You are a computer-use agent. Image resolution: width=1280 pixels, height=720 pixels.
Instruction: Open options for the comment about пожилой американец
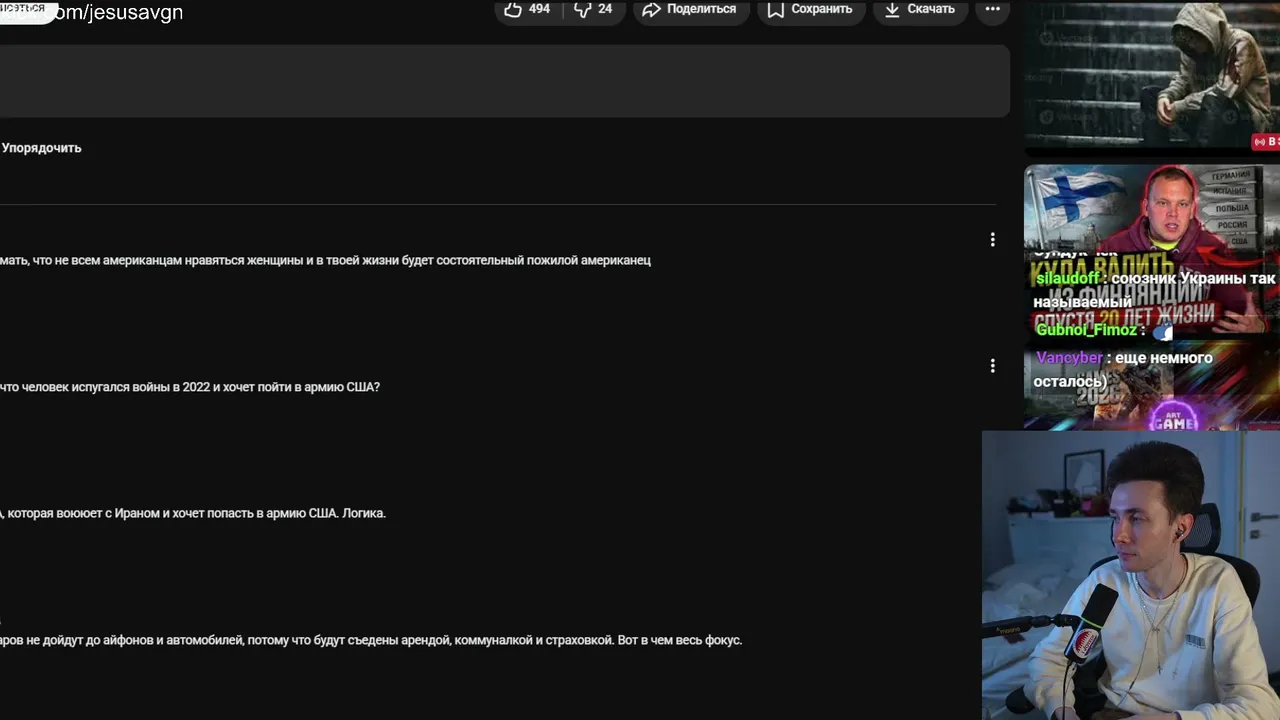[x=992, y=240]
